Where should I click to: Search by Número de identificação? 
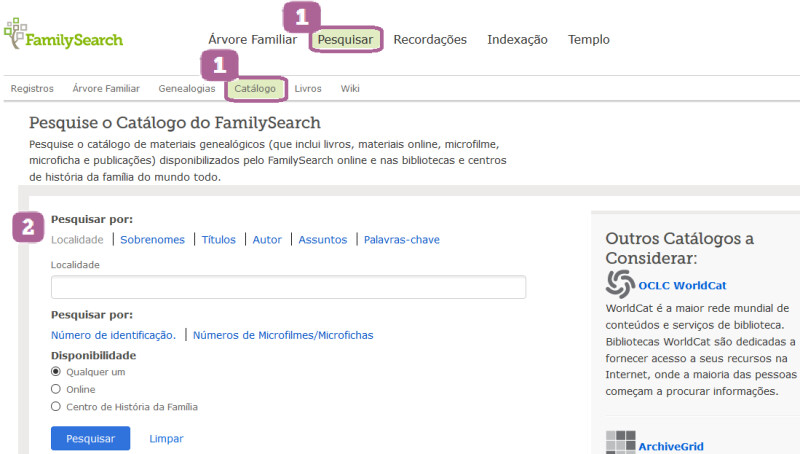pyautogui.click(x=113, y=335)
